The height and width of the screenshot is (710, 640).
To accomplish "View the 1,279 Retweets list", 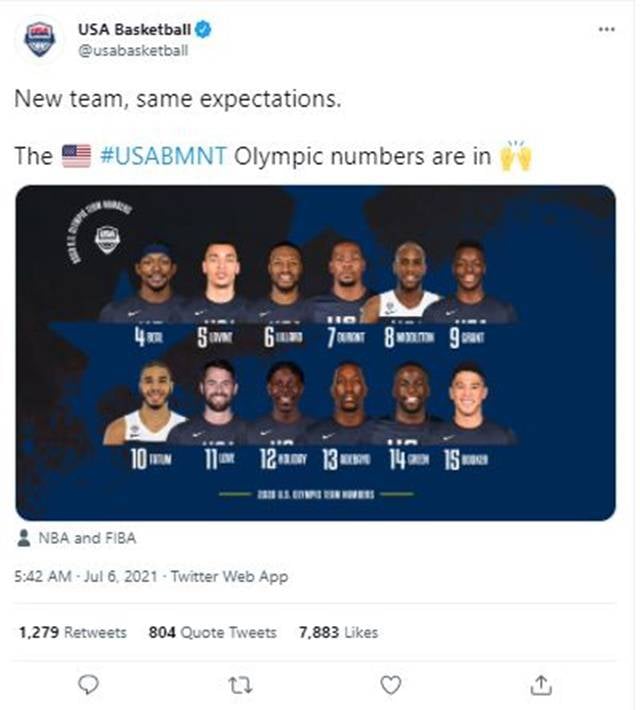I will point(72,632).
